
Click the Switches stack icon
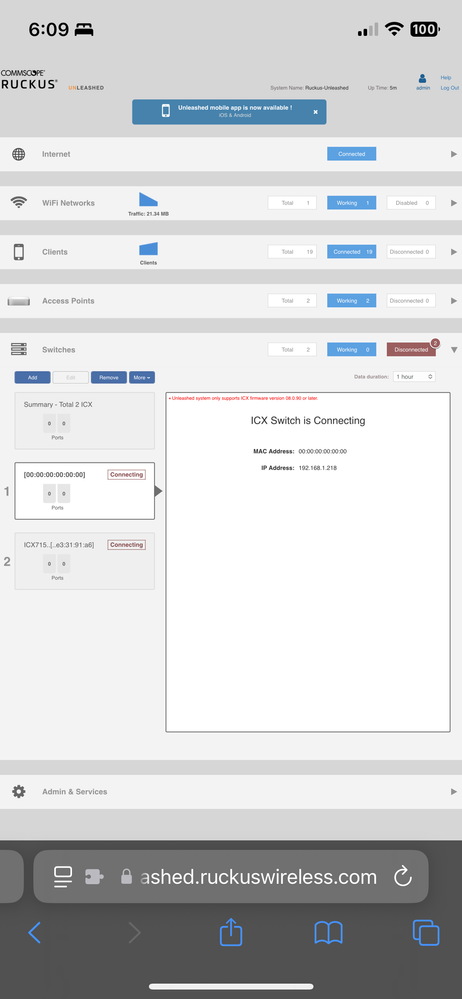18,349
